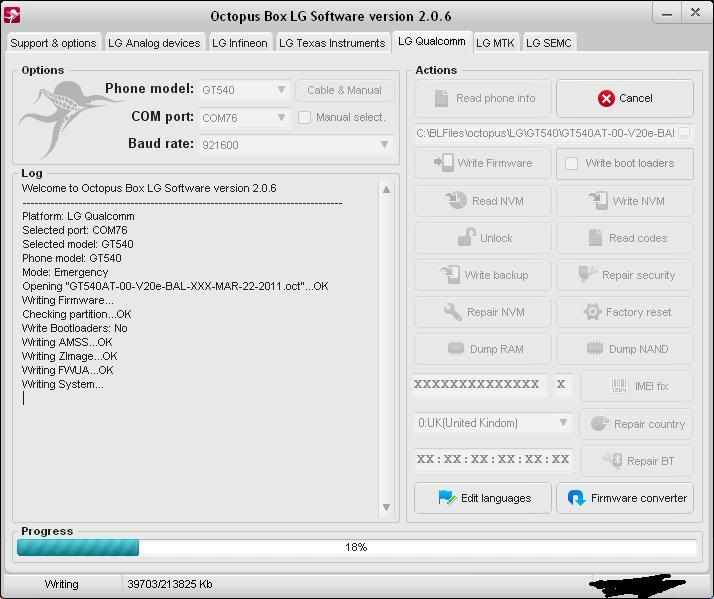The width and height of the screenshot is (714, 599).
Task: Click the log scrollbar up arrow
Action: tap(386, 189)
